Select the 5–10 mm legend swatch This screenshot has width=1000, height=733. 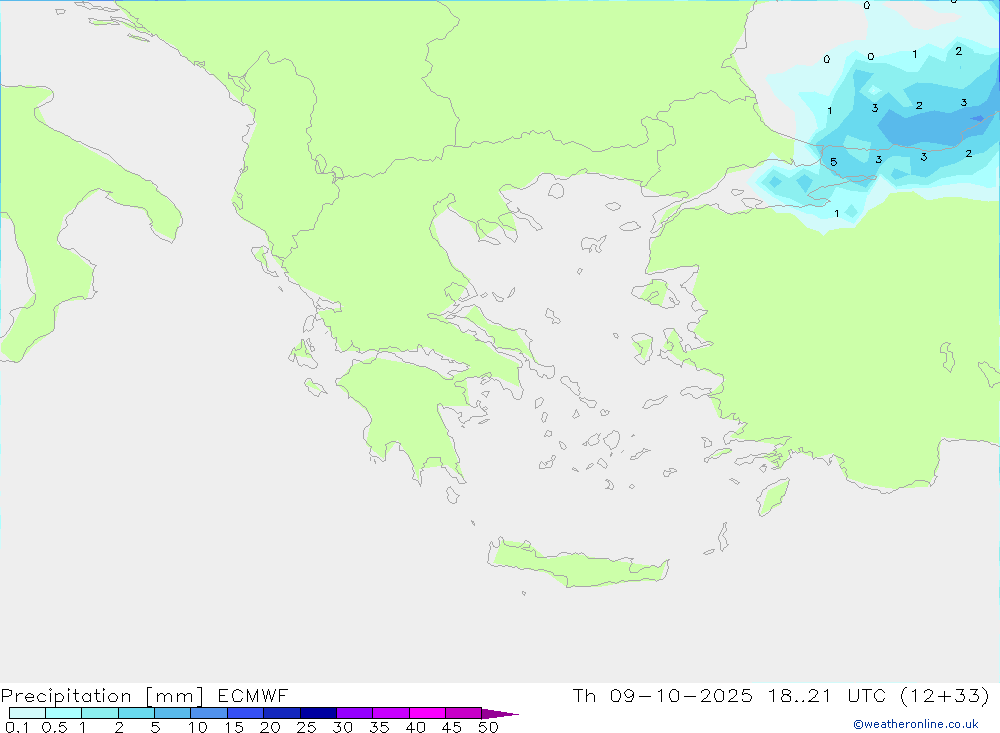(x=173, y=713)
